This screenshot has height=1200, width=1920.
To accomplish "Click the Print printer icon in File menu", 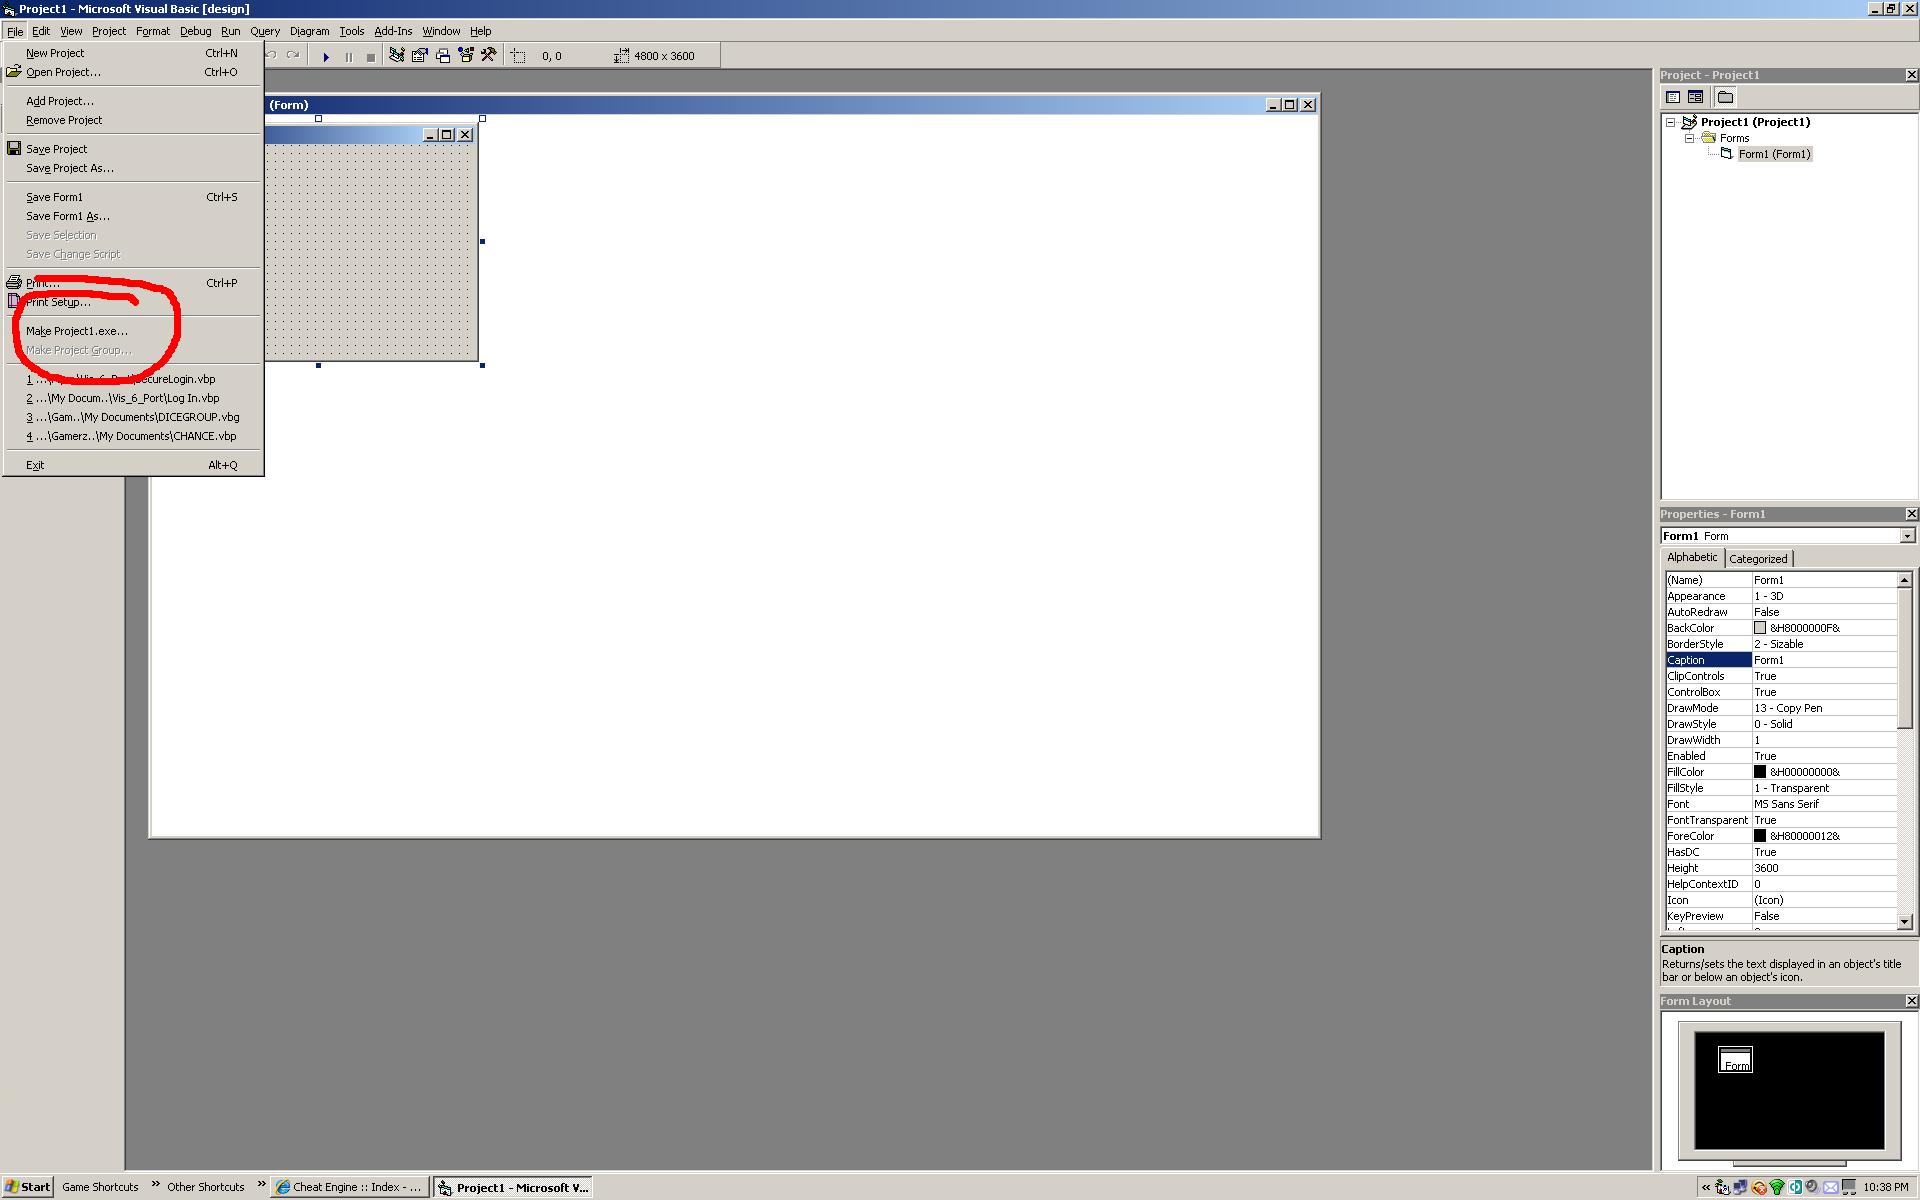I will coord(14,283).
